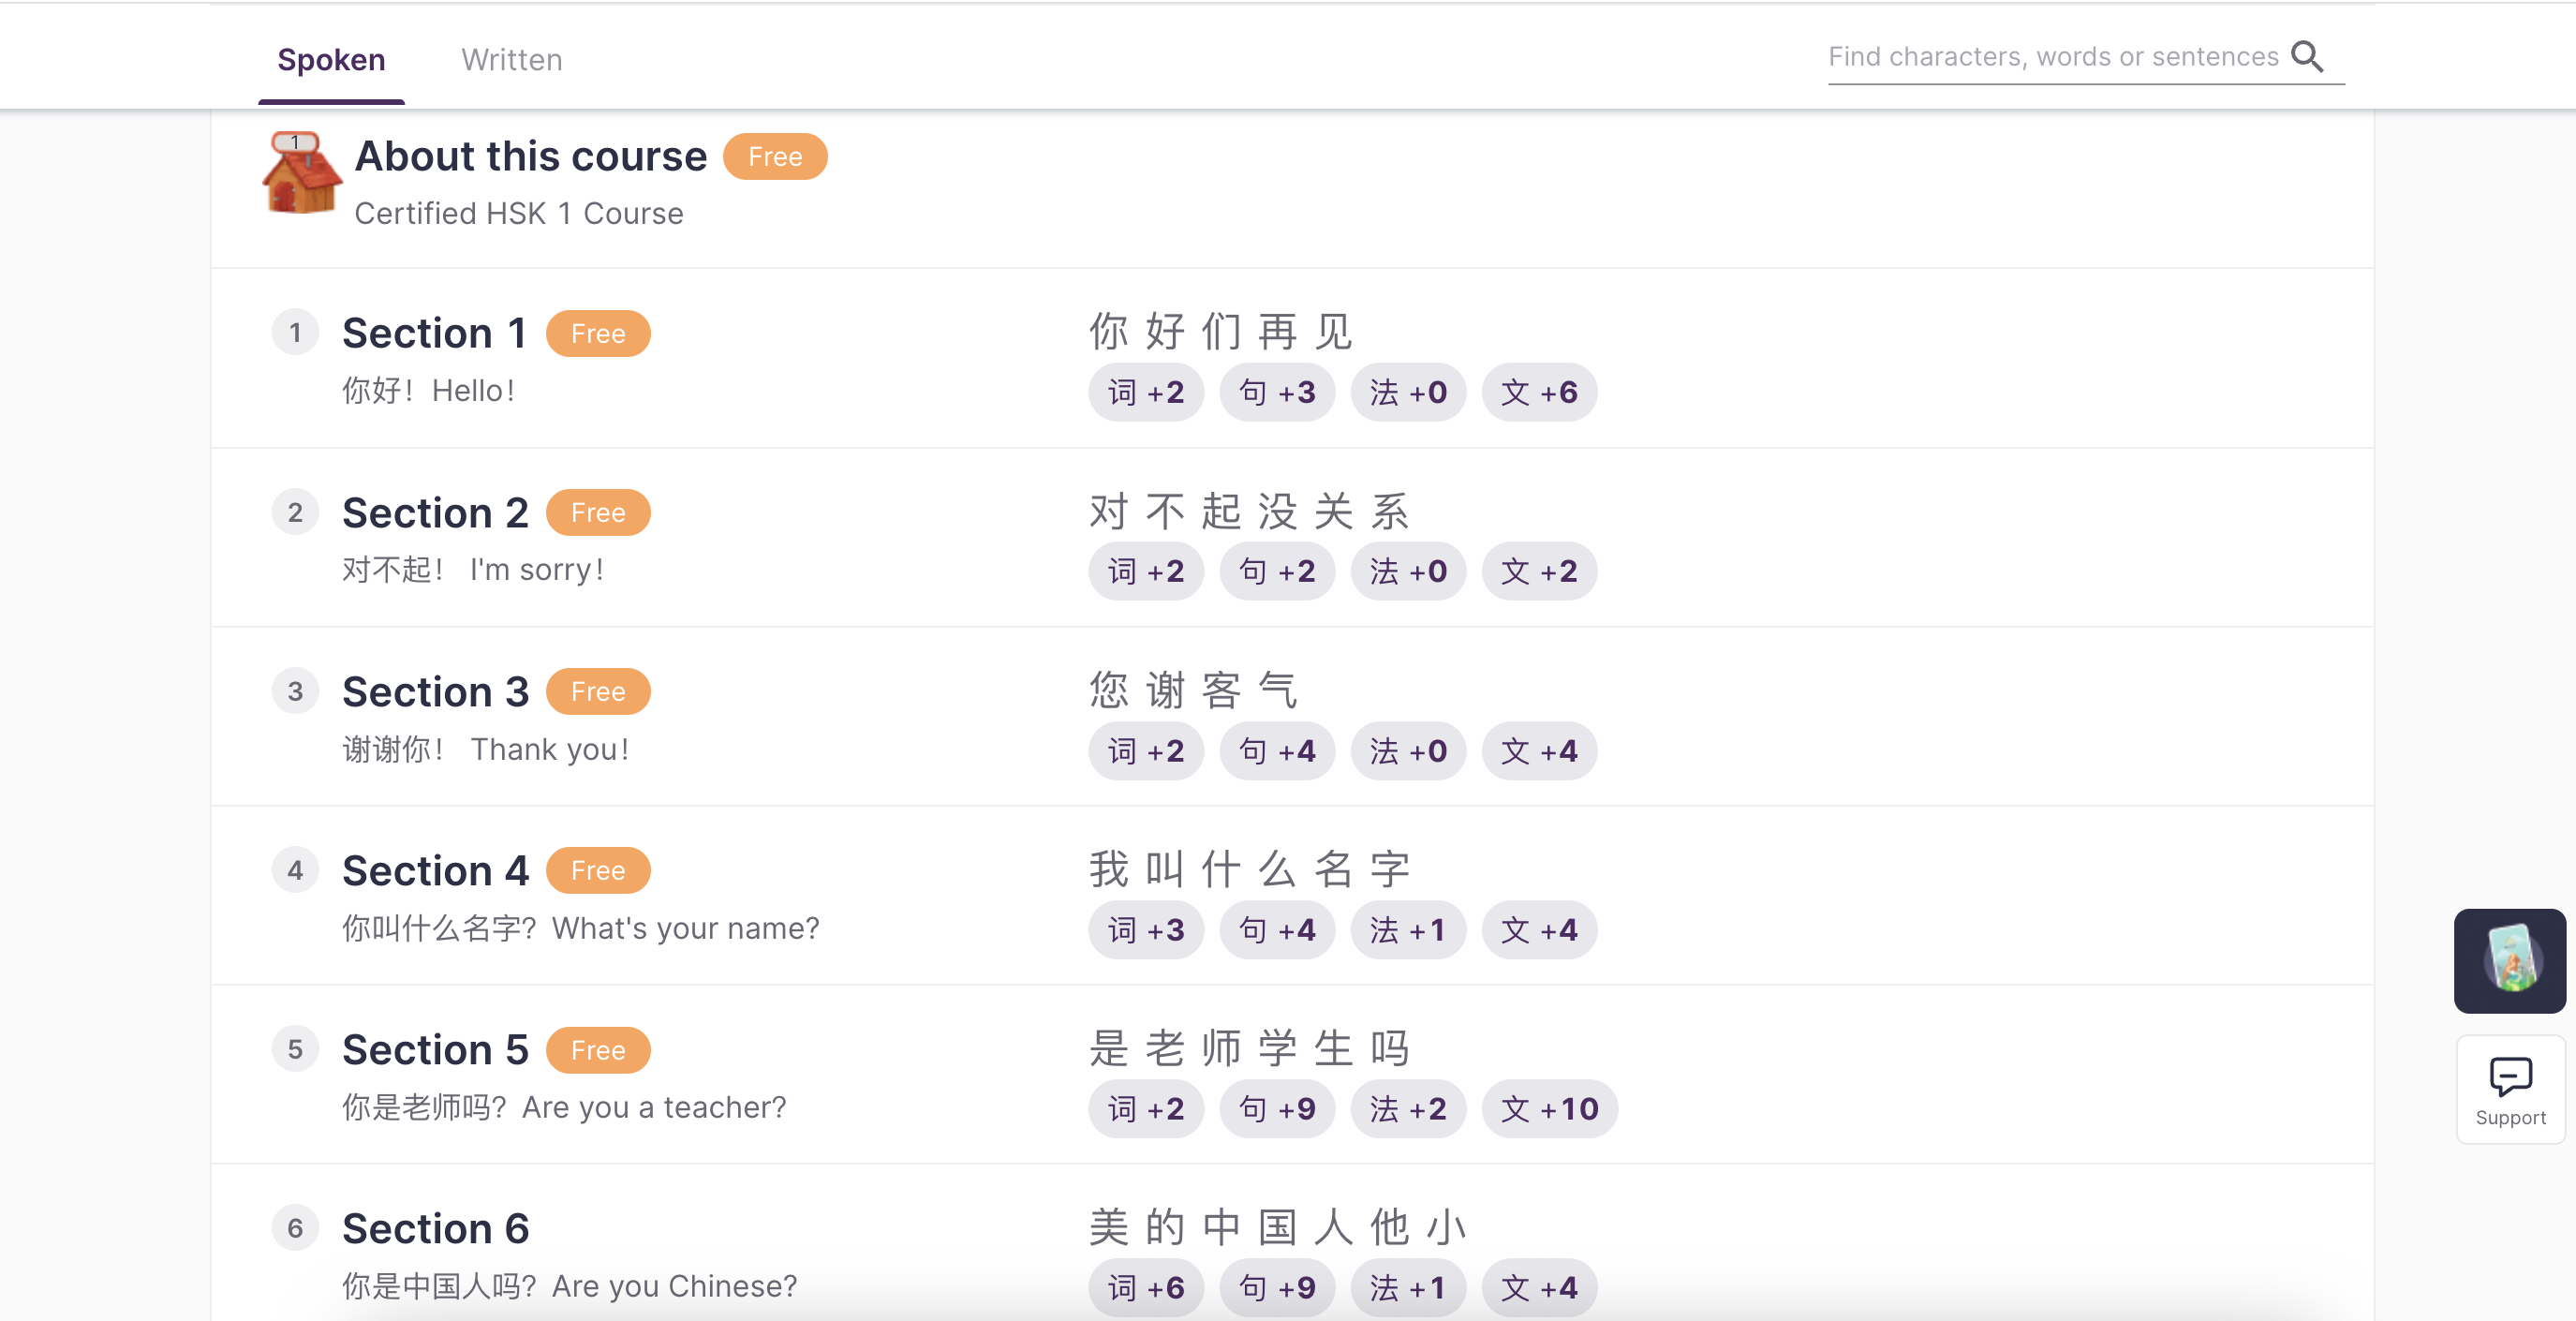Image resolution: width=2576 pixels, height=1321 pixels.
Task: Click the 文 +10 characters badge in Section 5
Action: click(1548, 1109)
